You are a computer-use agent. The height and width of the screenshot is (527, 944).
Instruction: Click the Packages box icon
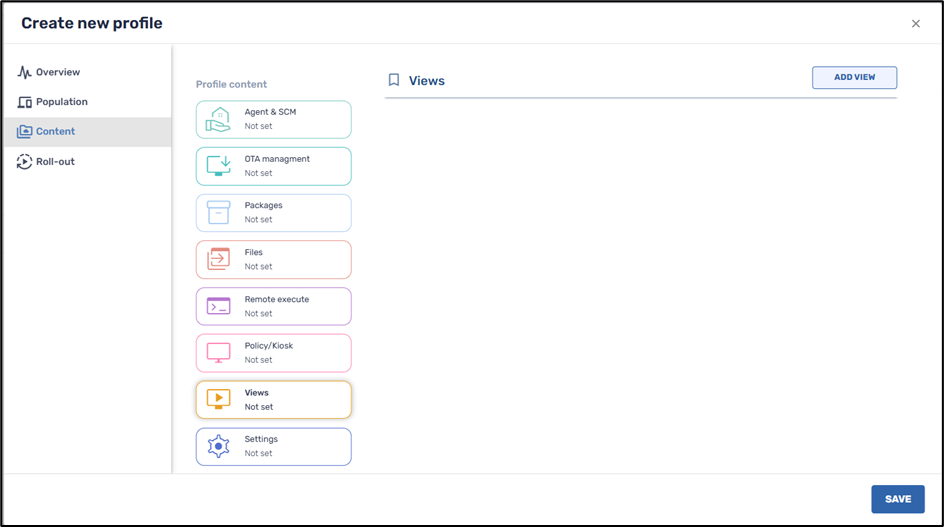(x=218, y=212)
